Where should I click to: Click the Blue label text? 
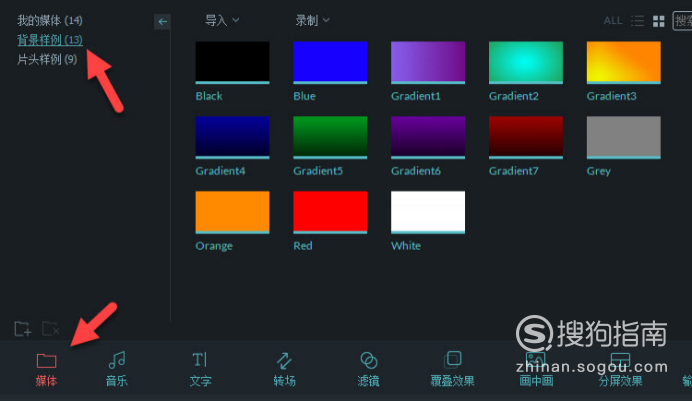[305, 96]
